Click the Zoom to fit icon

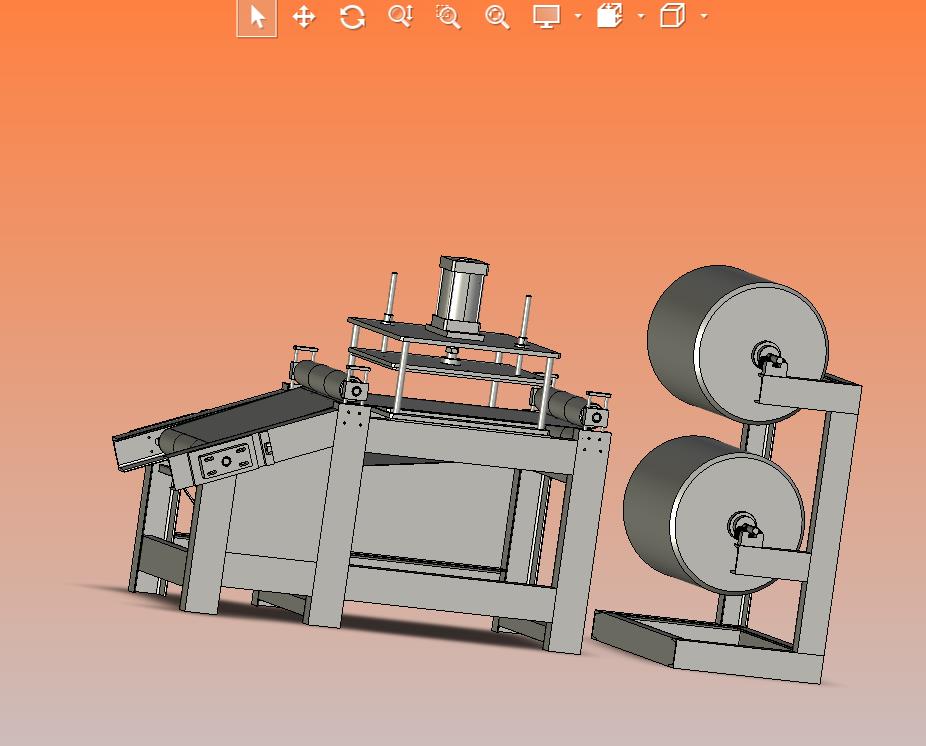[x=497, y=17]
